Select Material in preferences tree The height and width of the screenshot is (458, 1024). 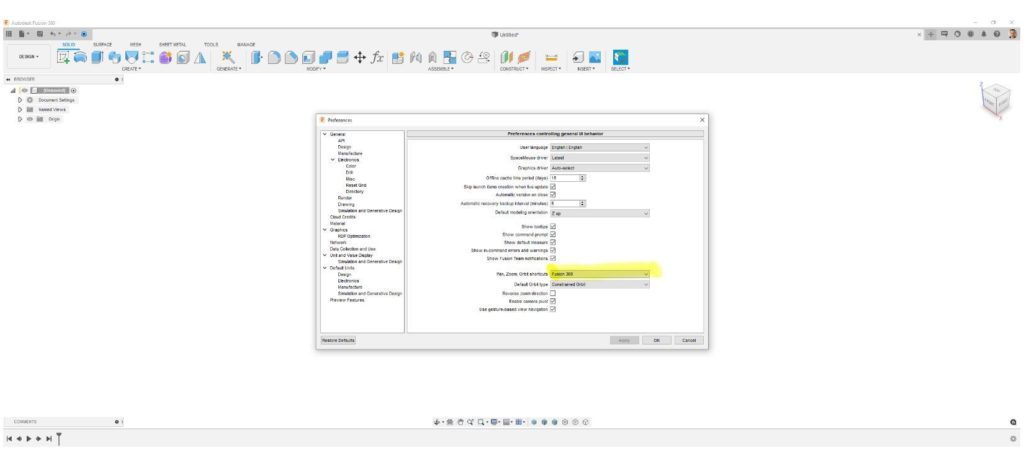(338, 223)
